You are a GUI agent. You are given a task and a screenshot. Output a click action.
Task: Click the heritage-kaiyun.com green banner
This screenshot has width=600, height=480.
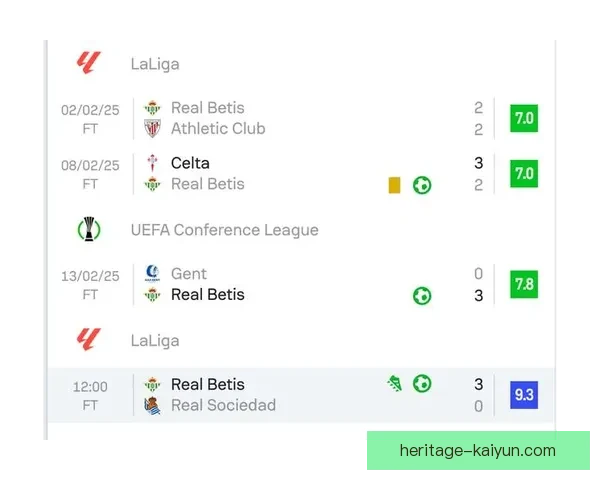click(477, 451)
